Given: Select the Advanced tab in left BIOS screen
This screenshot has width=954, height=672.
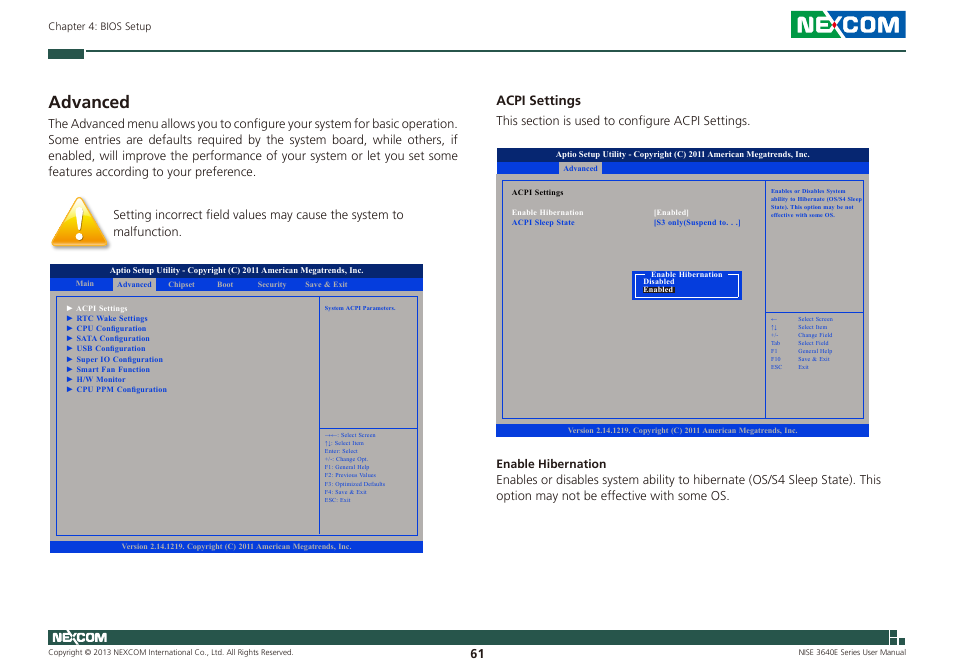Looking at the screenshot, I should pos(134,284).
